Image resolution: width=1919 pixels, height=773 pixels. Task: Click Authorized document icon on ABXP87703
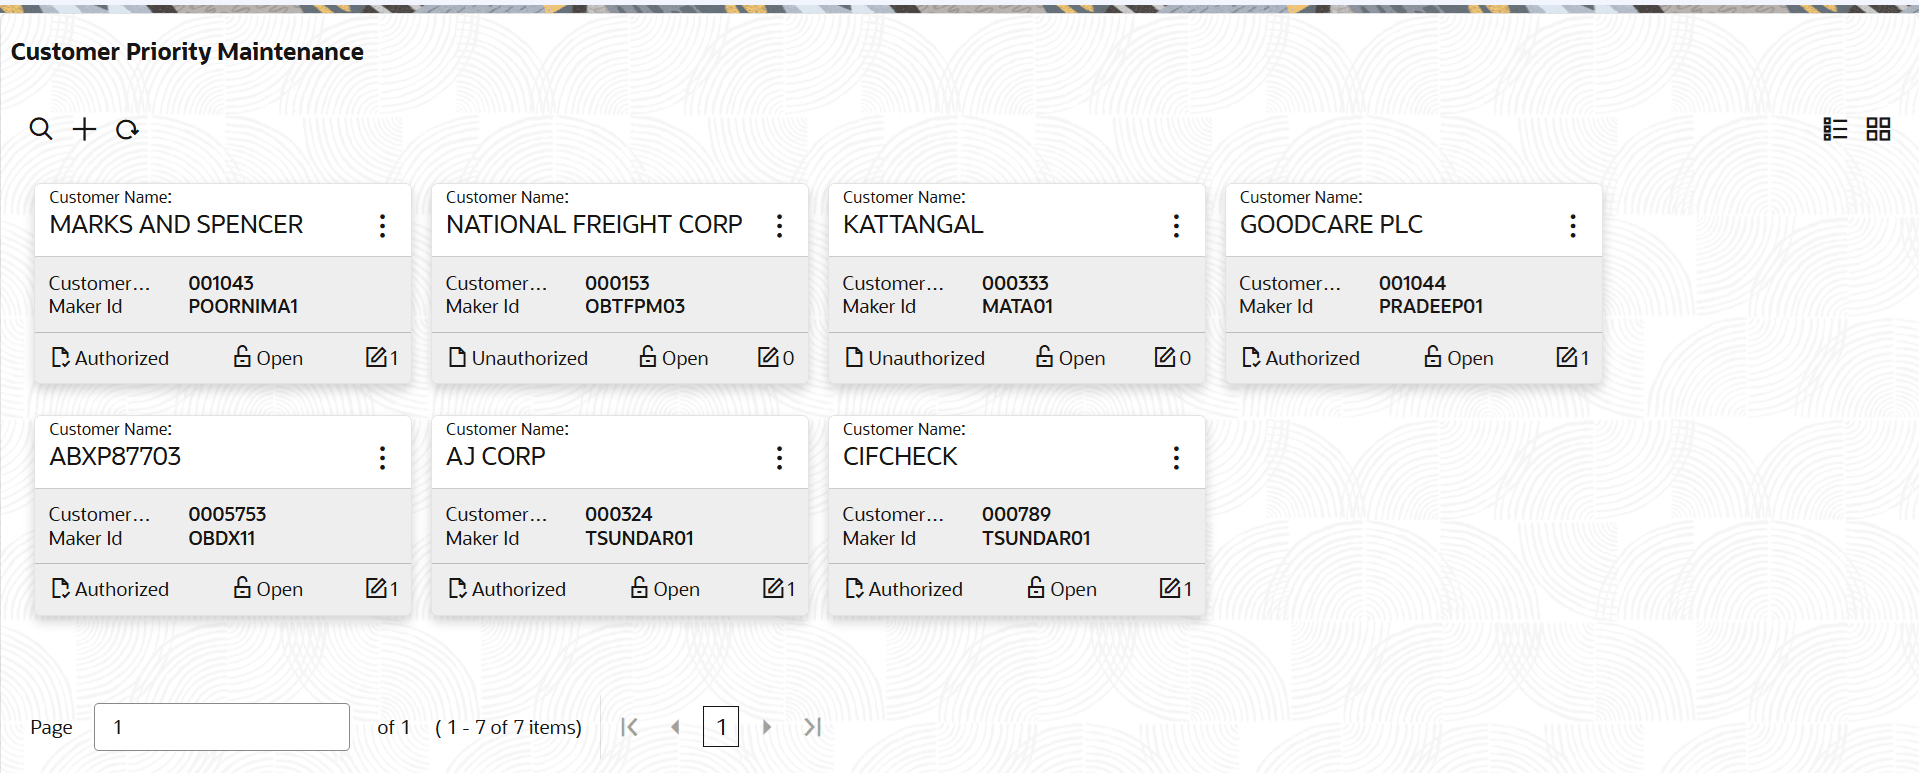(x=61, y=588)
